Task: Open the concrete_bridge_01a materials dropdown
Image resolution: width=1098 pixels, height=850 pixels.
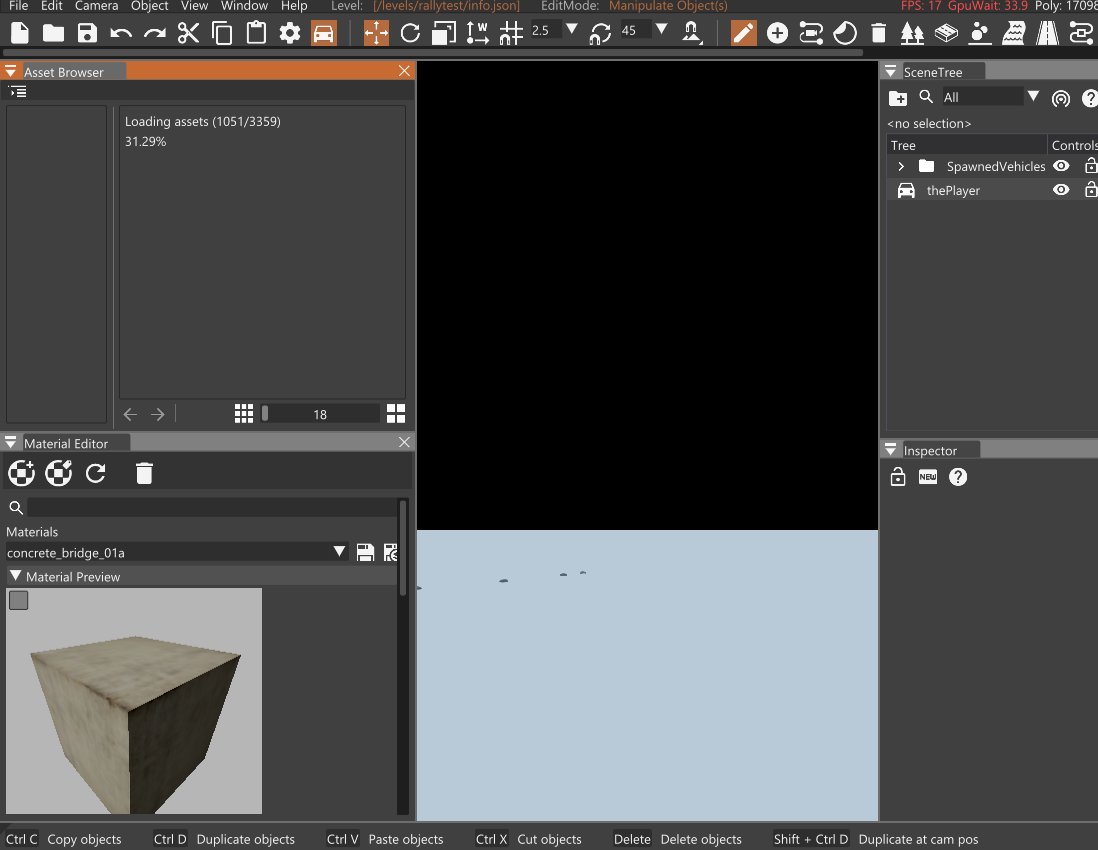Action: click(x=340, y=552)
